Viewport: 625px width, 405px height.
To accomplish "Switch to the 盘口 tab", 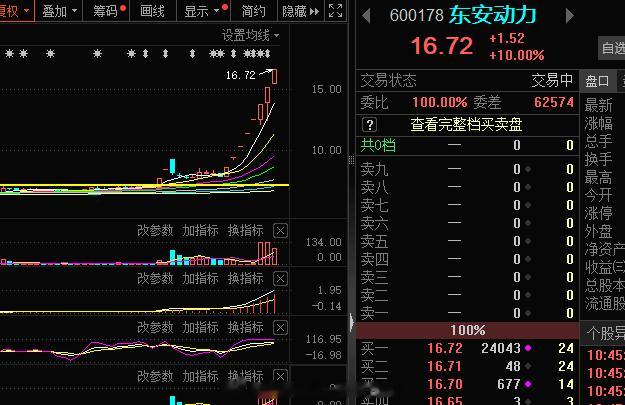I will click(x=597, y=81).
